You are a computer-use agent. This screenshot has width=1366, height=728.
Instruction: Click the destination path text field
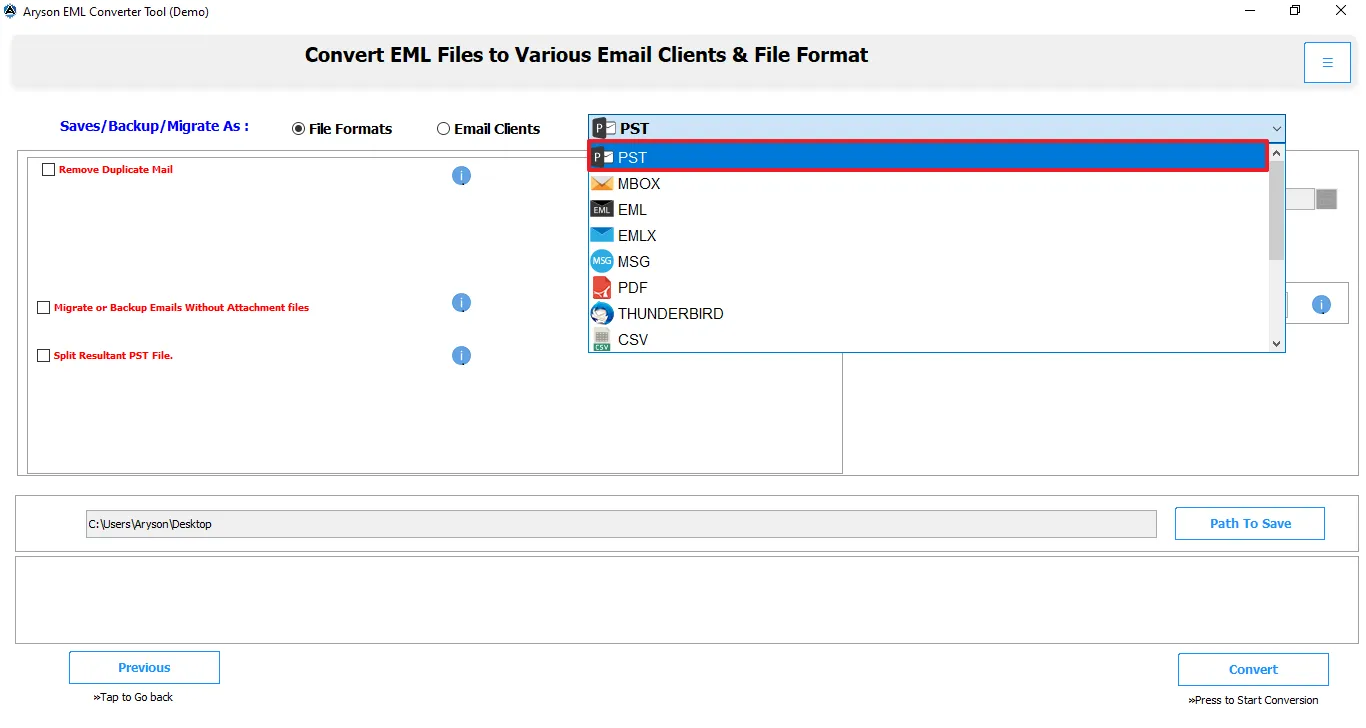click(x=620, y=524)
